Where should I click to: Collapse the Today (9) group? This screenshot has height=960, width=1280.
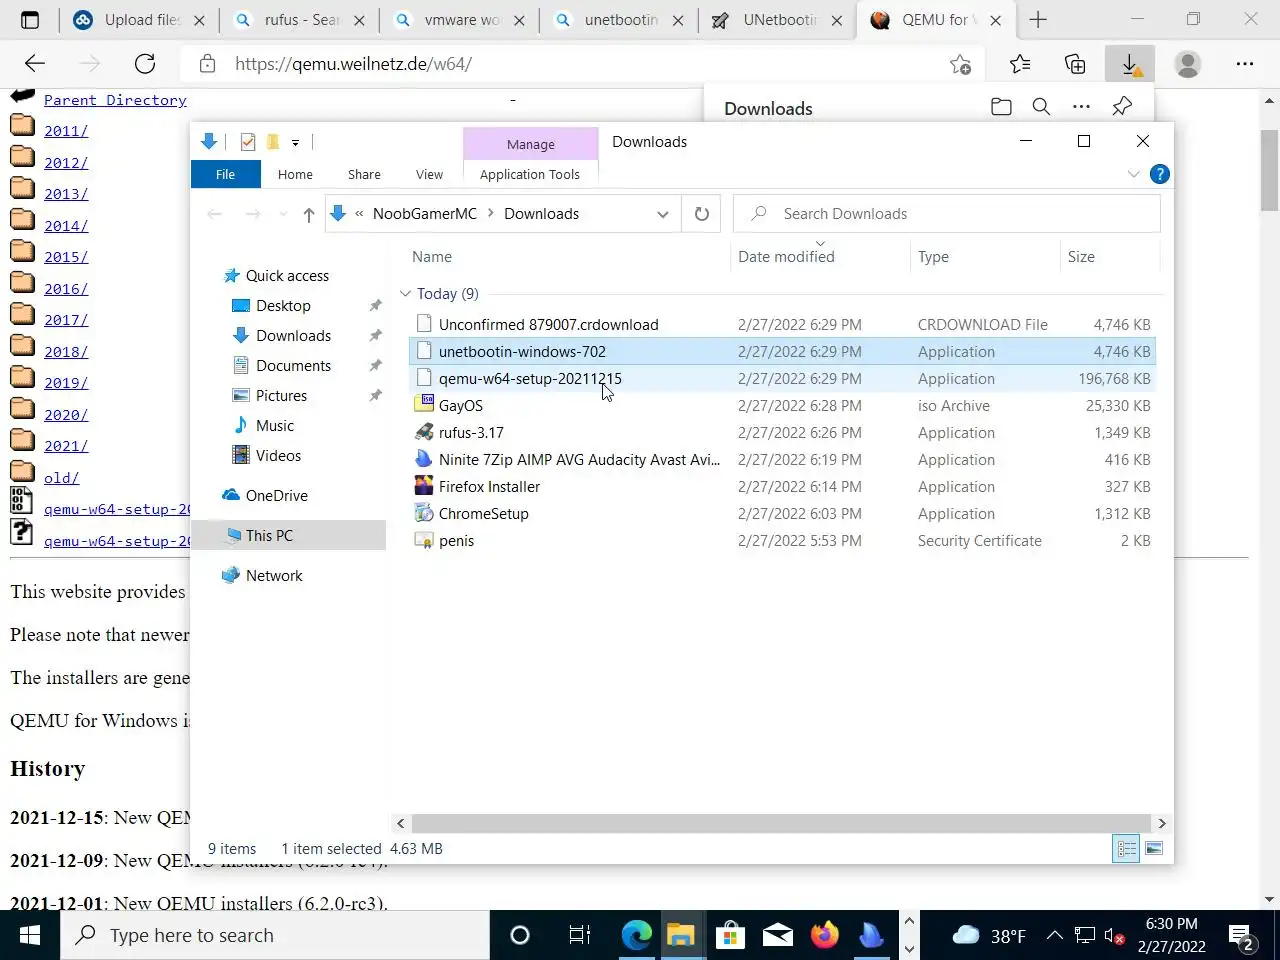[405, 294]
